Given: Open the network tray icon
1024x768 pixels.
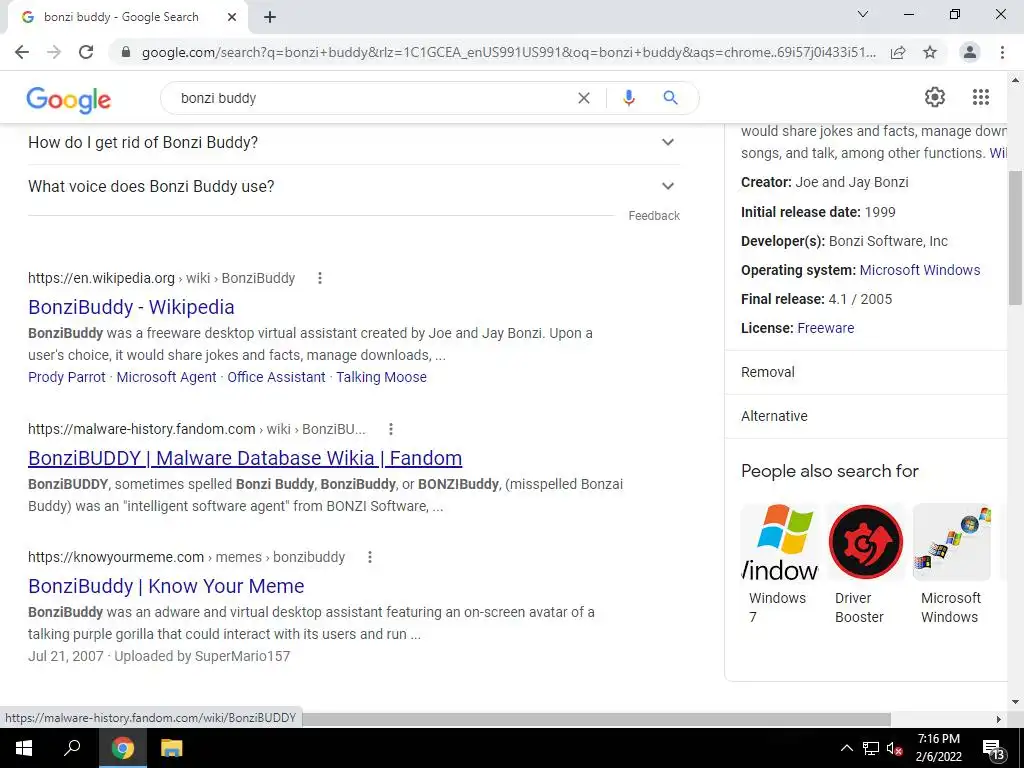Looking at the screenshot, I should 871,748.
